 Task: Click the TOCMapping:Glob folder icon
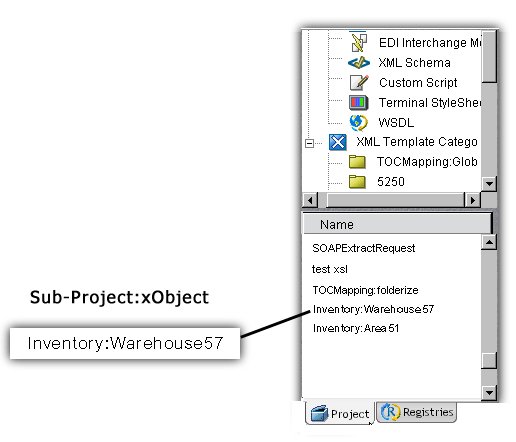tap(357, 162)
